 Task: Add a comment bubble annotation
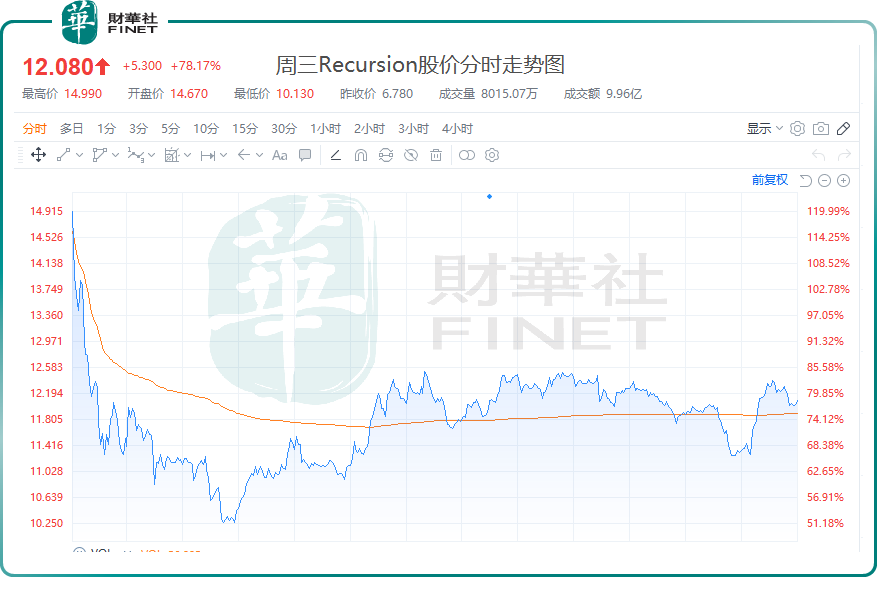pyautogui.click(x=305, y=155)
